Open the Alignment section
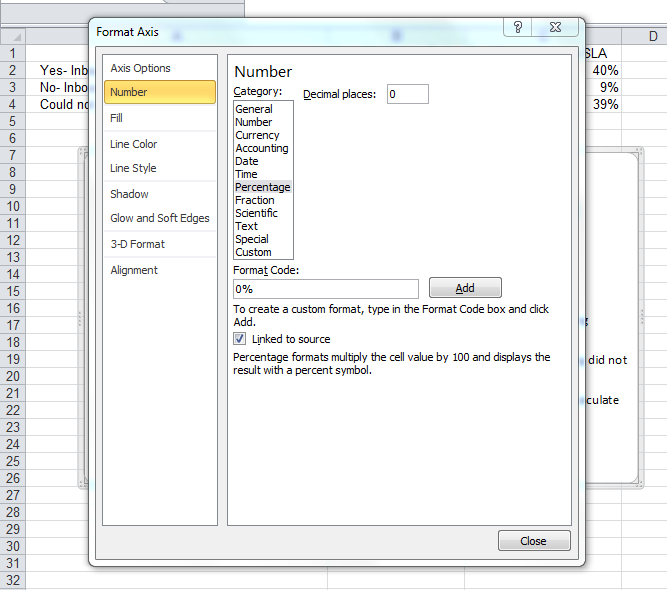The width and height of the screenshot is (667, 590). pos(134,270)
